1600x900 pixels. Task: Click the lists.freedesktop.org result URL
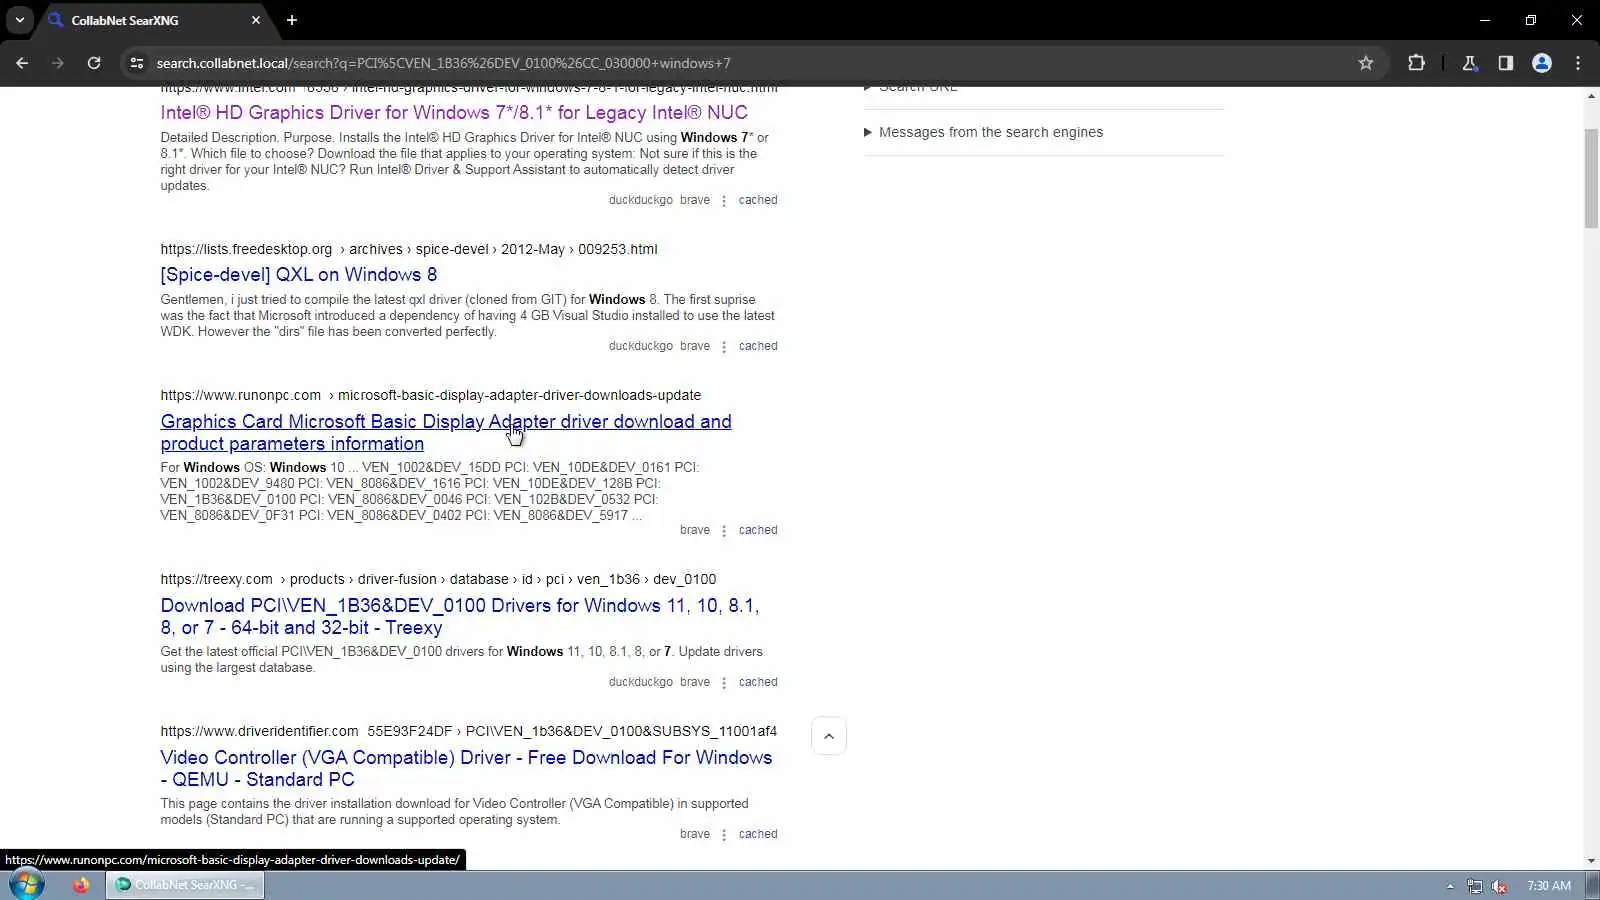coord(409,249)
